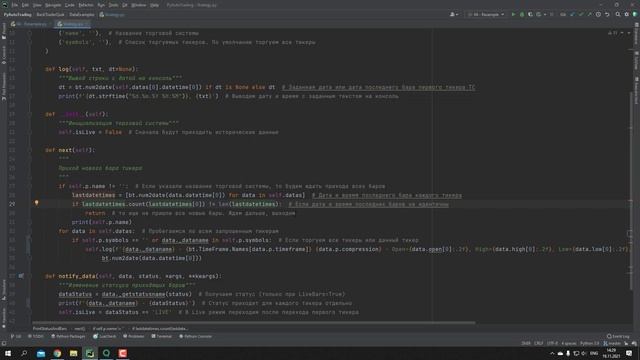Click next() in the bottom breadcrumbs
This screenshot has width=640, height=360.
80,329
